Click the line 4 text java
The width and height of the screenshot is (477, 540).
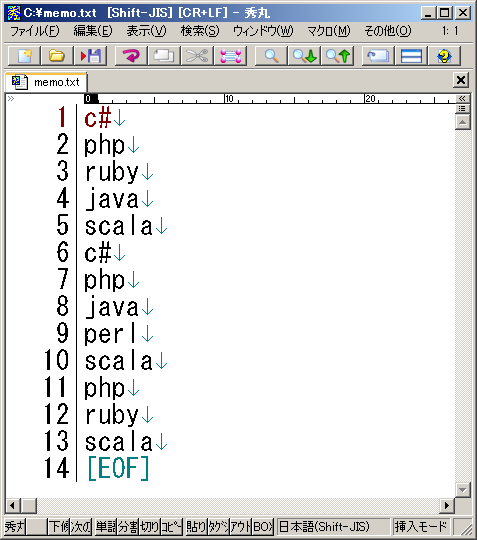tap(112, 199)
